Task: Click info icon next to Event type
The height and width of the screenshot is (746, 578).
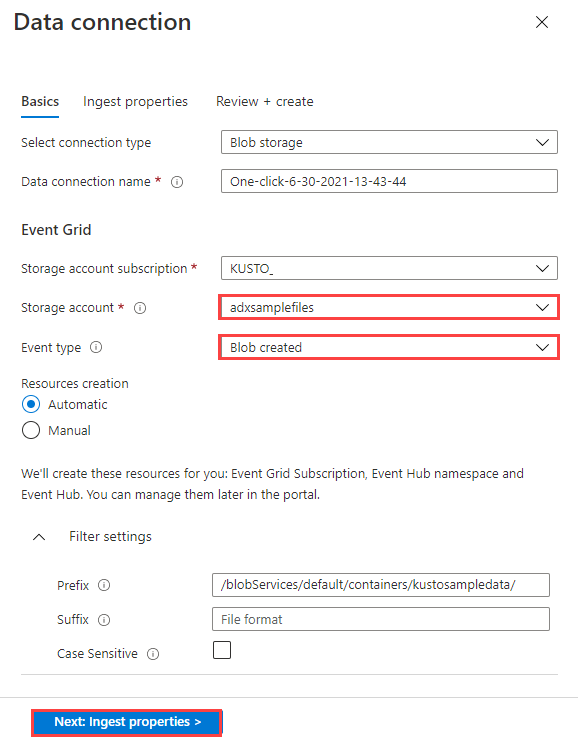Action: click(96, 347)
